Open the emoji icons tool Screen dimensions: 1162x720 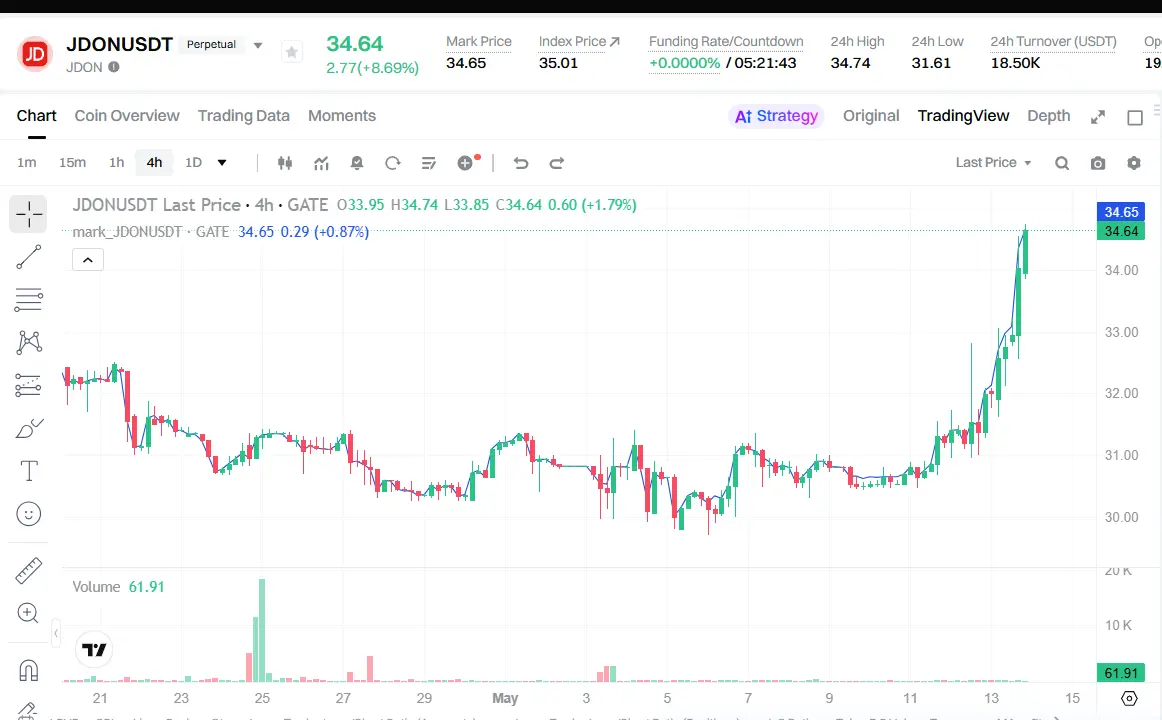point(29,514)
